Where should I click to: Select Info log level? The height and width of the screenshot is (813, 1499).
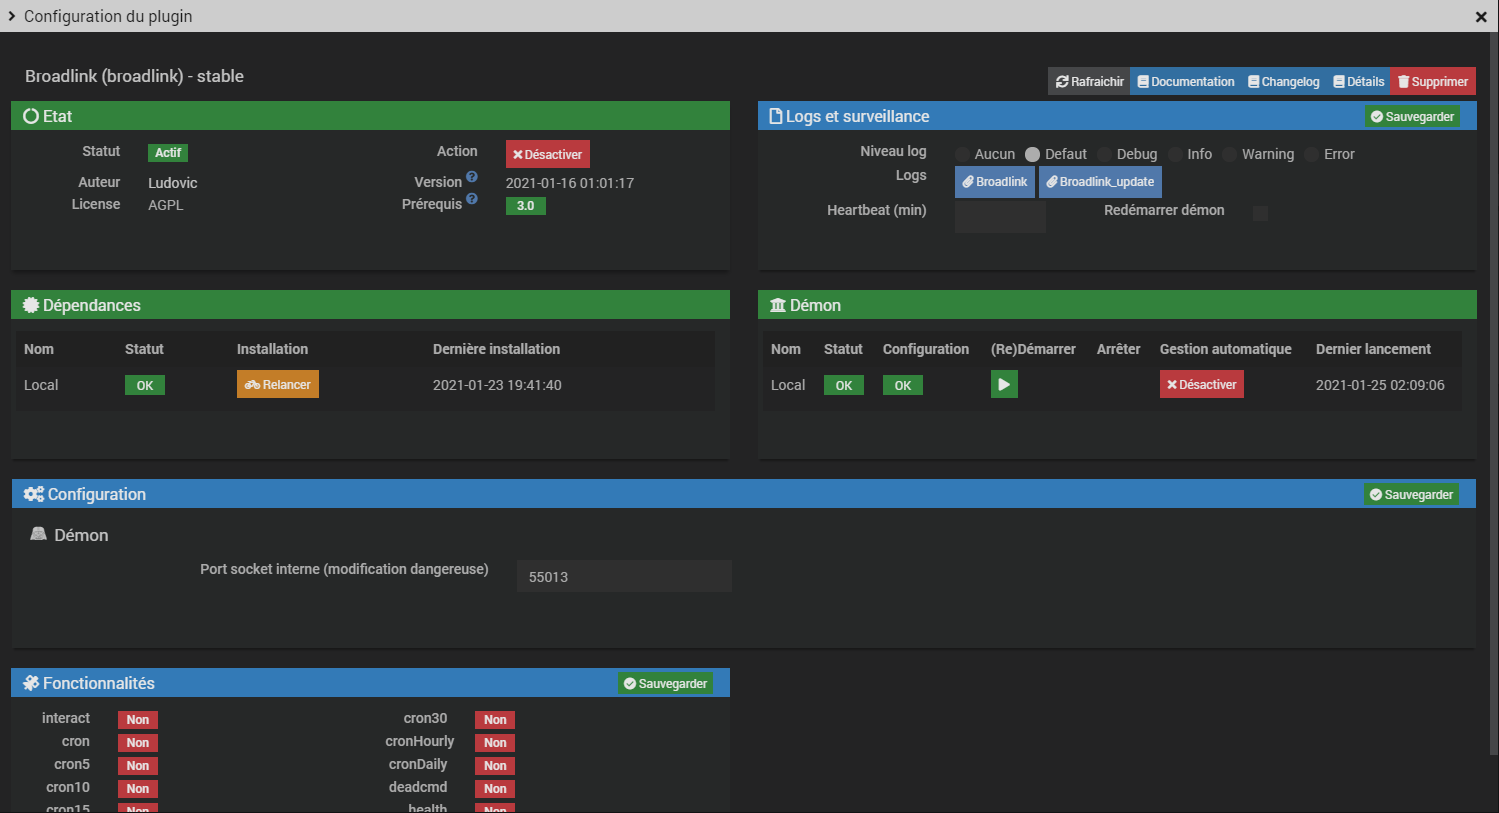click(1176, 154)
